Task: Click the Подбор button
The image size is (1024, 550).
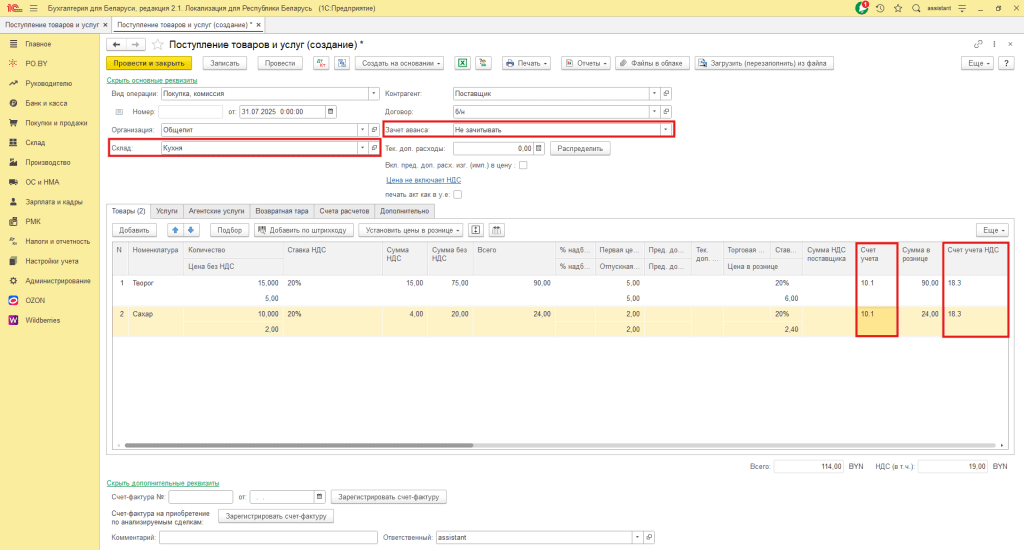Action: click(229, 230)
